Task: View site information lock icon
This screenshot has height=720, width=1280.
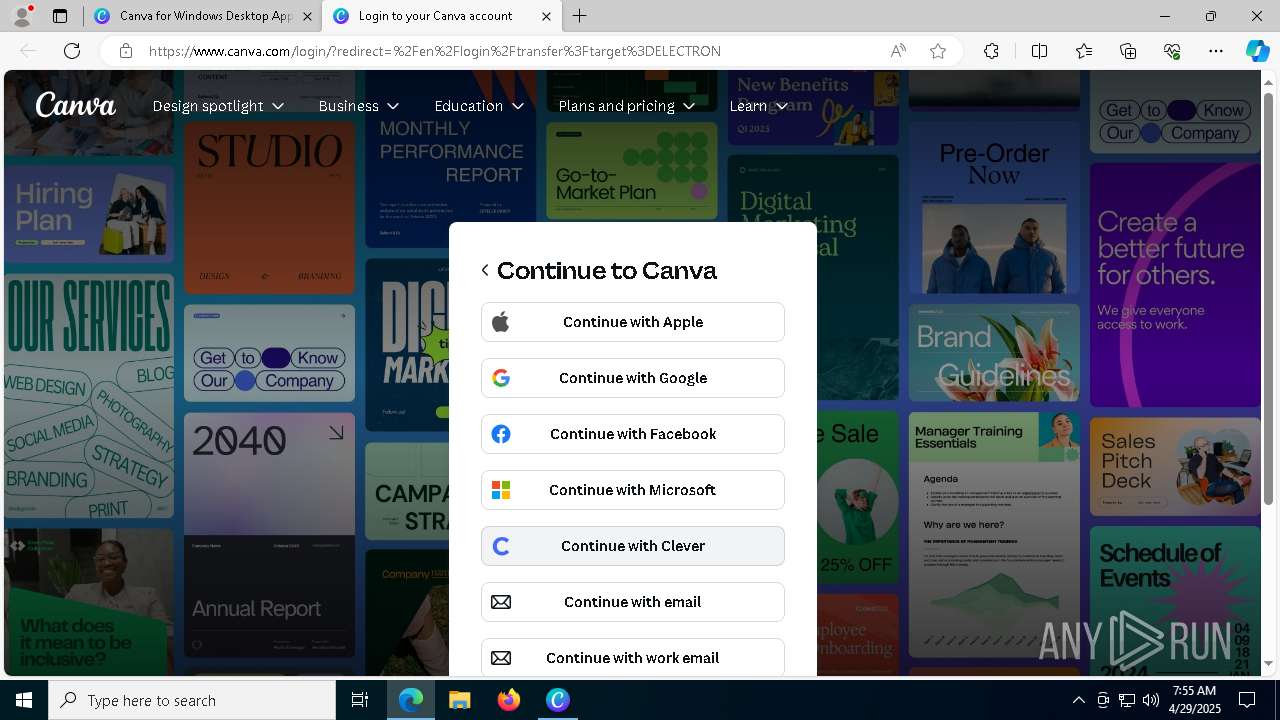Action: pyautogui.click(x=125, y=51)
